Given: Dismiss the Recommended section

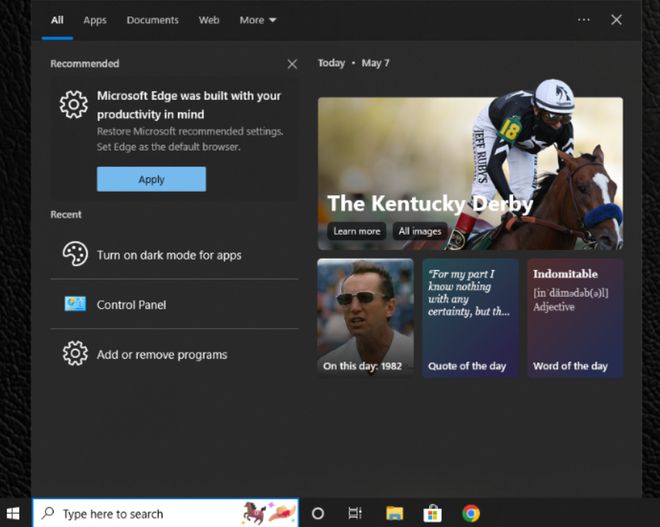Looking at the screenshot, I should tap(292, 64).
